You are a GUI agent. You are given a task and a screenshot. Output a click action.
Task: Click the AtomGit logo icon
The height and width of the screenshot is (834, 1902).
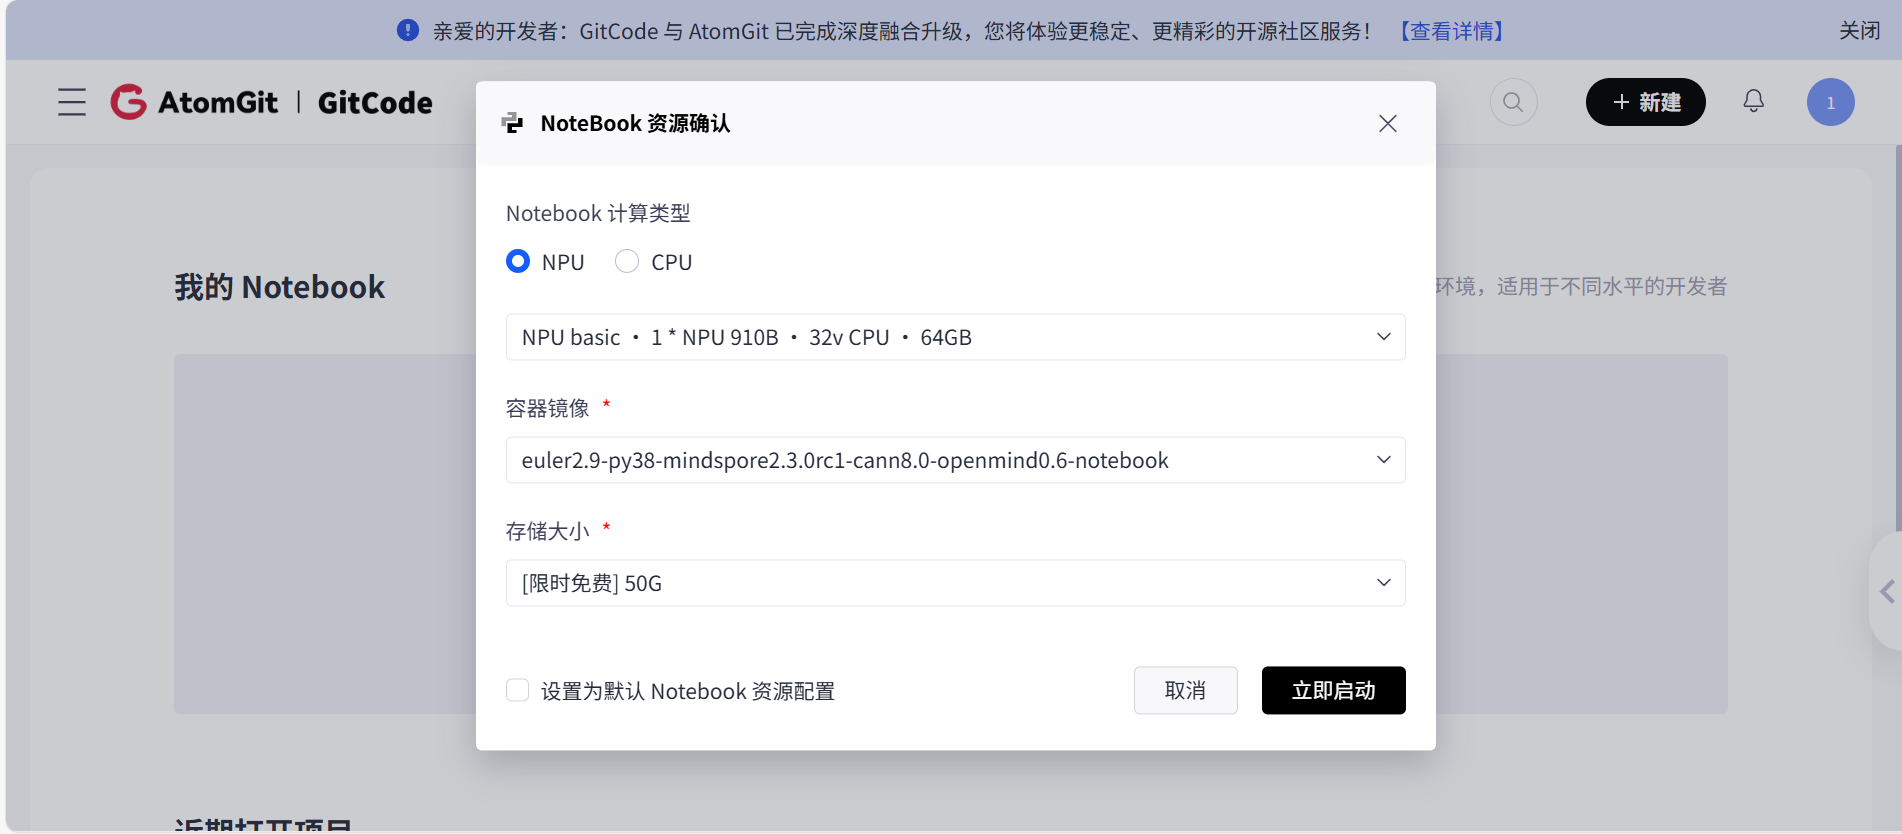(129, 102)
